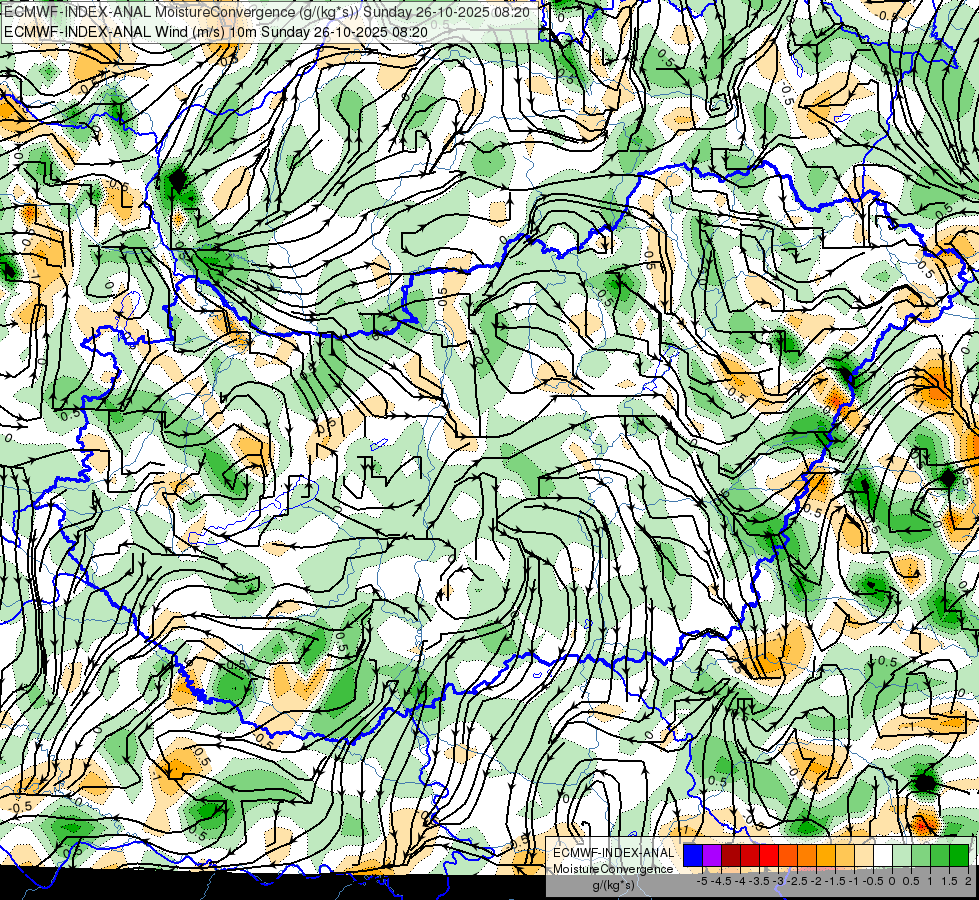This screenshot has width=979, height=900.
Task: Click the '-2.5' legend tick label
Action: tap(797, 881)
